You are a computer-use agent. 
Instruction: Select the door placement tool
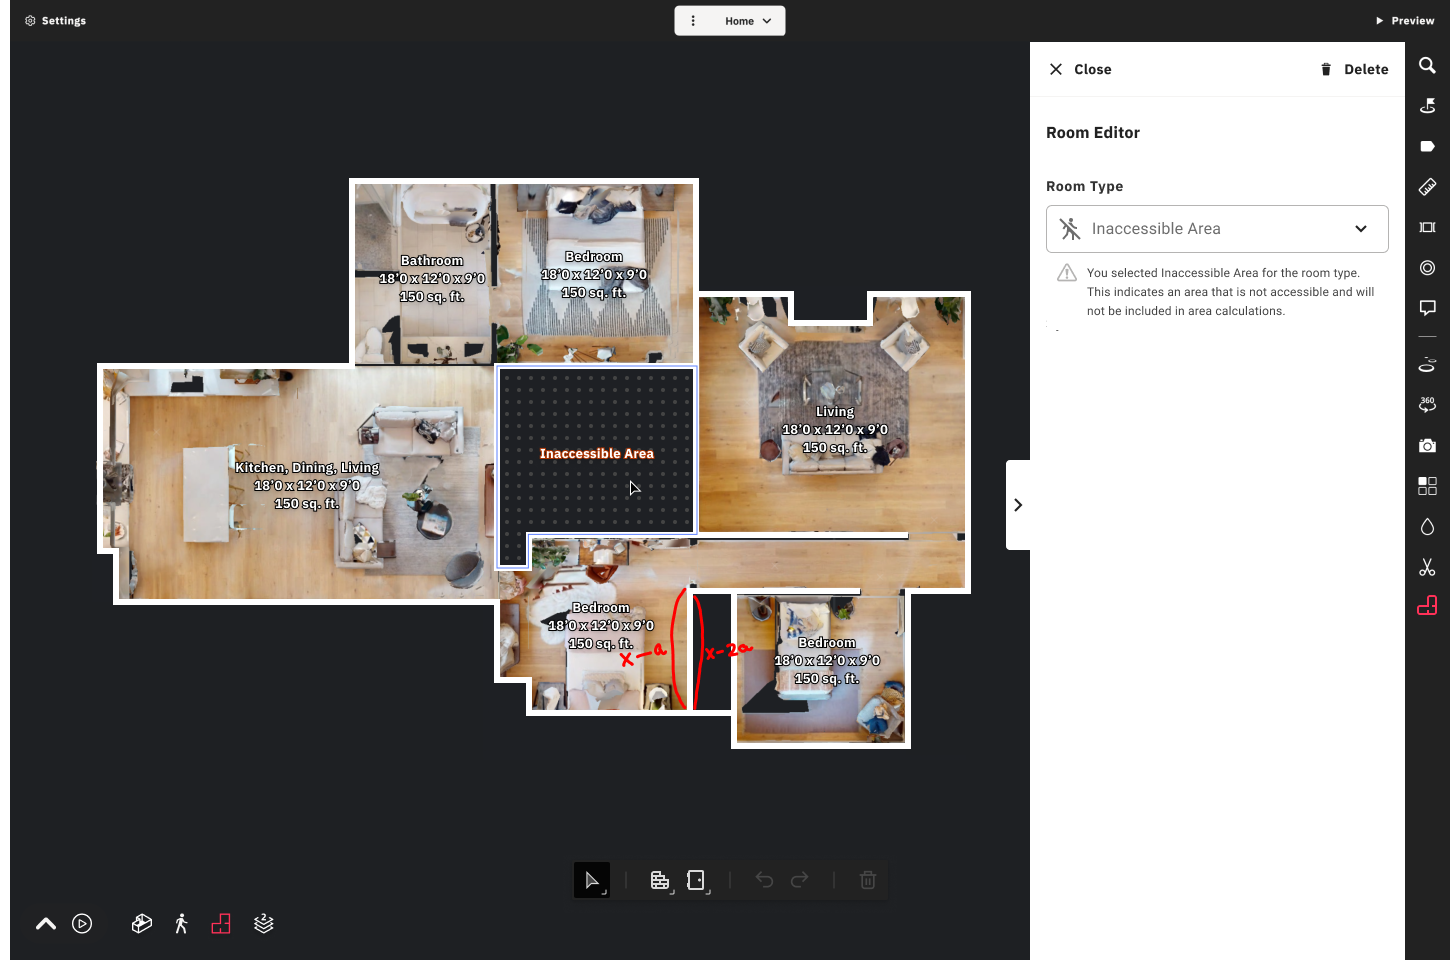coord(697,880)
